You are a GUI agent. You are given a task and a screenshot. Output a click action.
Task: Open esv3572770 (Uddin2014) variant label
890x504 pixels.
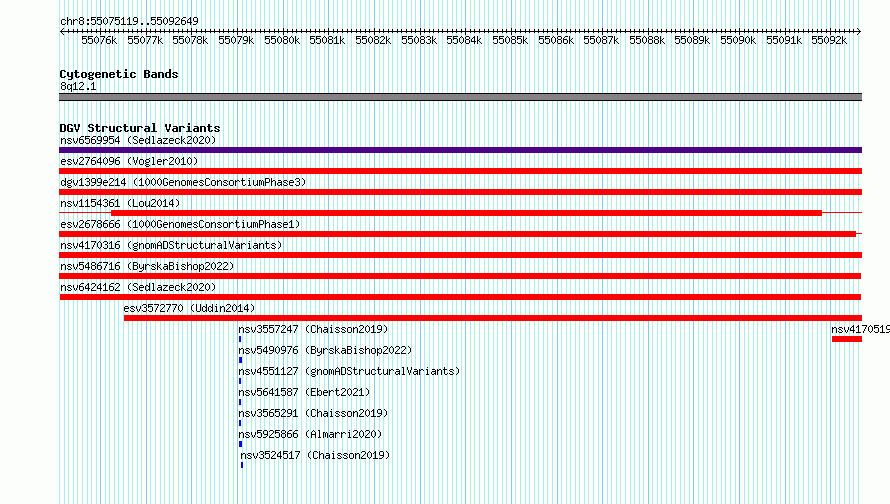pyautogui.click(x=189, y=308)
